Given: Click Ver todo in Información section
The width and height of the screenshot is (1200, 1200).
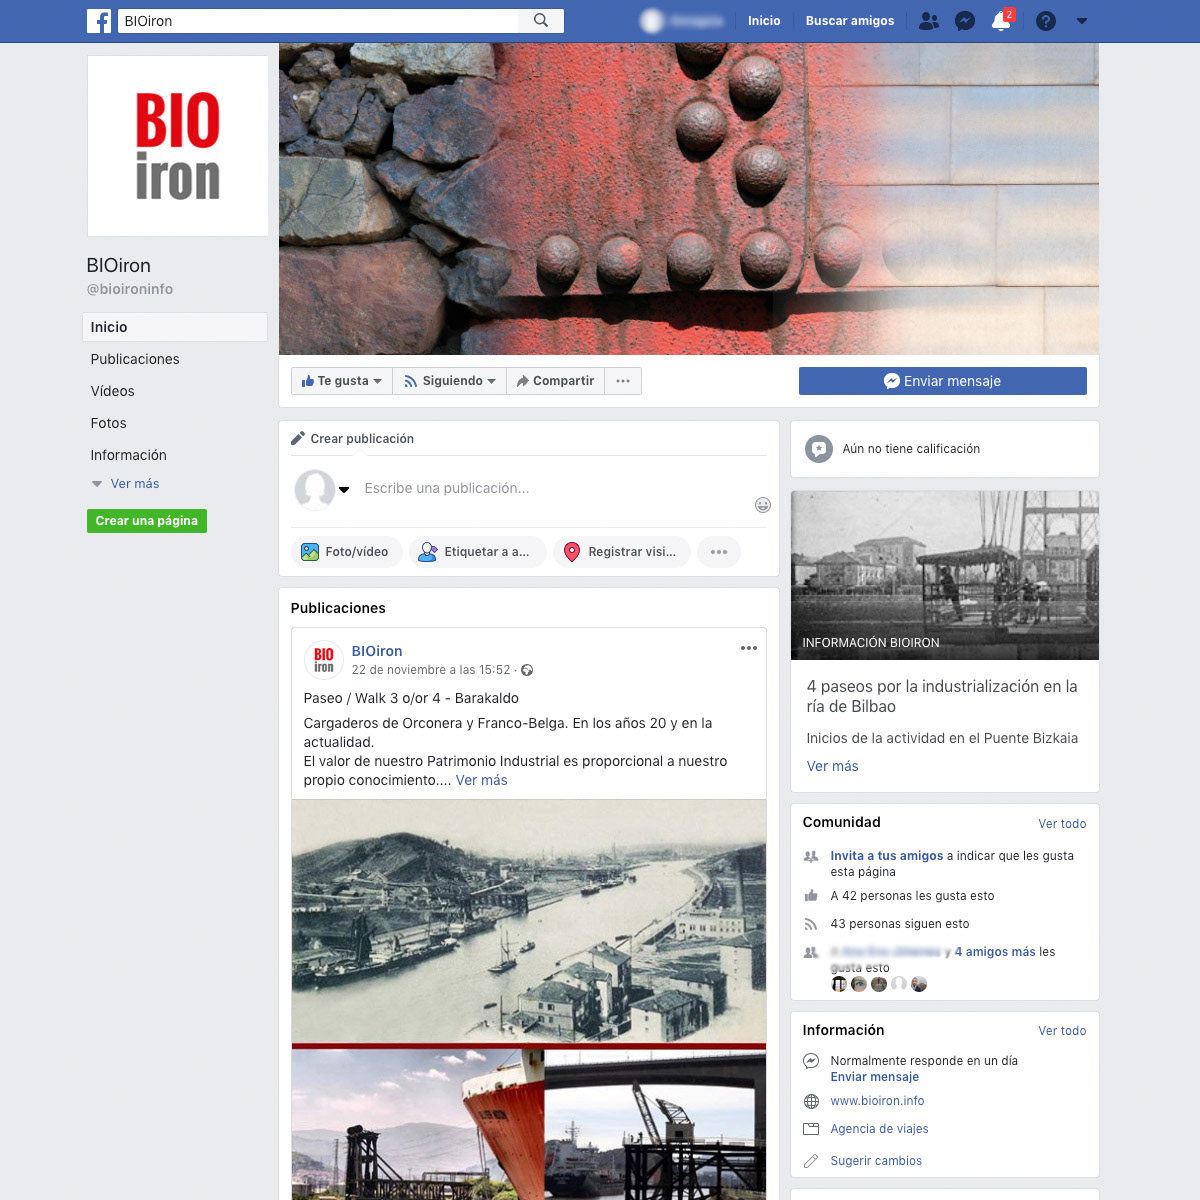Looking at the screenshot, I should 1062,1031.
